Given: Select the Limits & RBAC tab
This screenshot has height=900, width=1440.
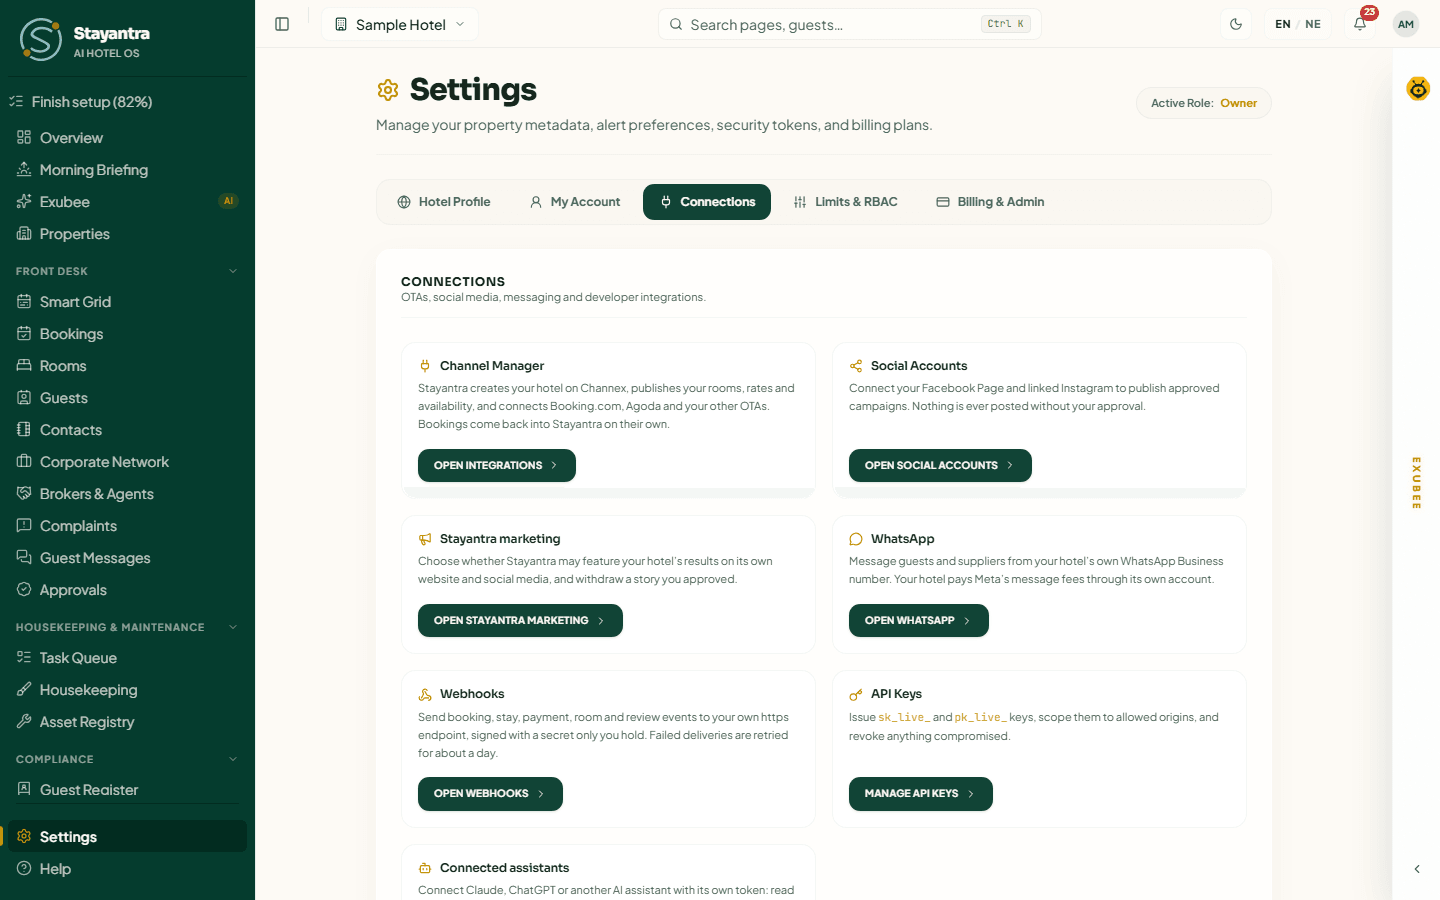Looking at the screenshot, I should coord(845,202).
